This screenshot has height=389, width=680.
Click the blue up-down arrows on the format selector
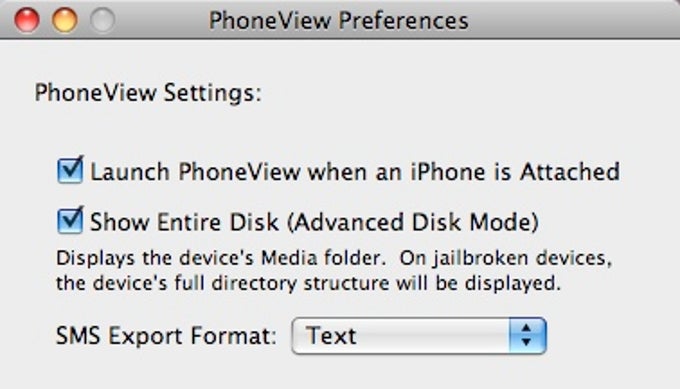tap(527, 336)
